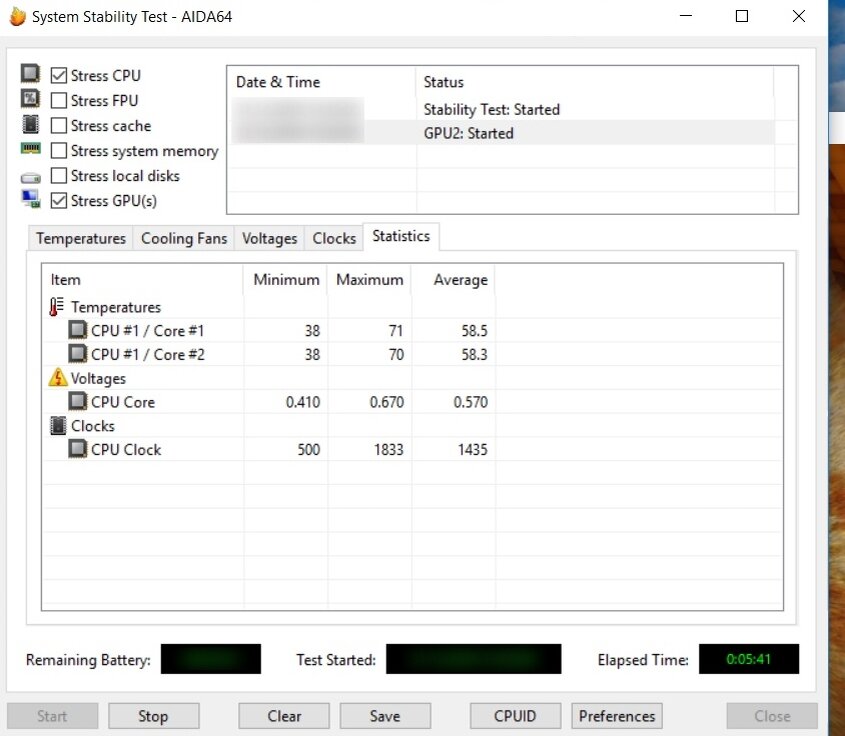
Task: Select the 'GPU2: Started' log entry
Action: [502, 133]
